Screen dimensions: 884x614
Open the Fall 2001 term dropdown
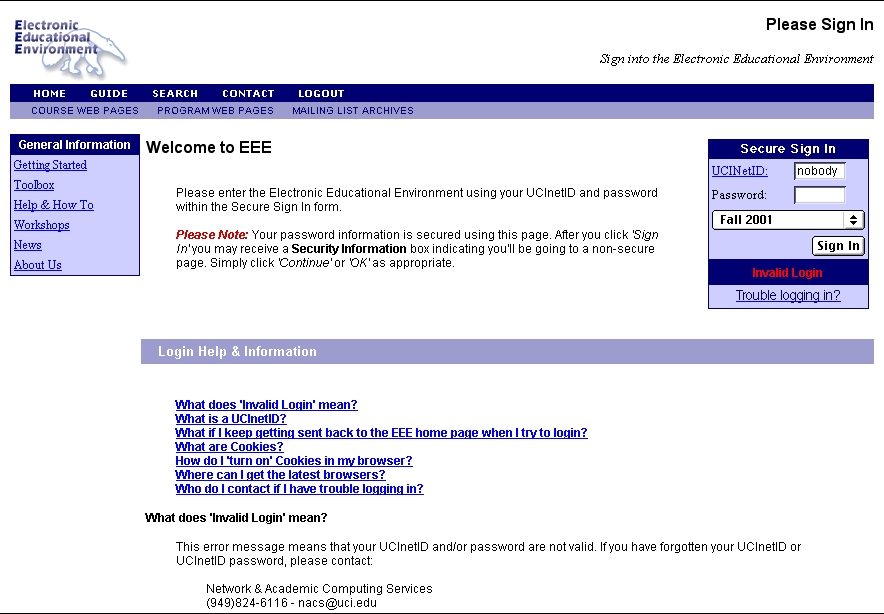pyautogui.click(x=787, y=220)
